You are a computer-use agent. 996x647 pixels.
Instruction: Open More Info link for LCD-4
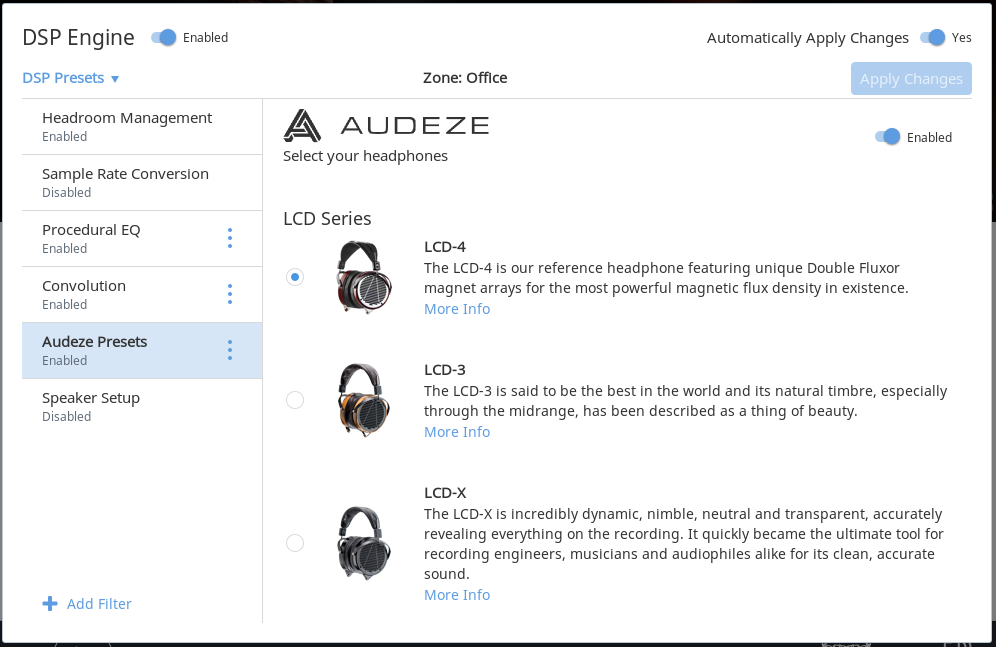(x=457, y=309)
